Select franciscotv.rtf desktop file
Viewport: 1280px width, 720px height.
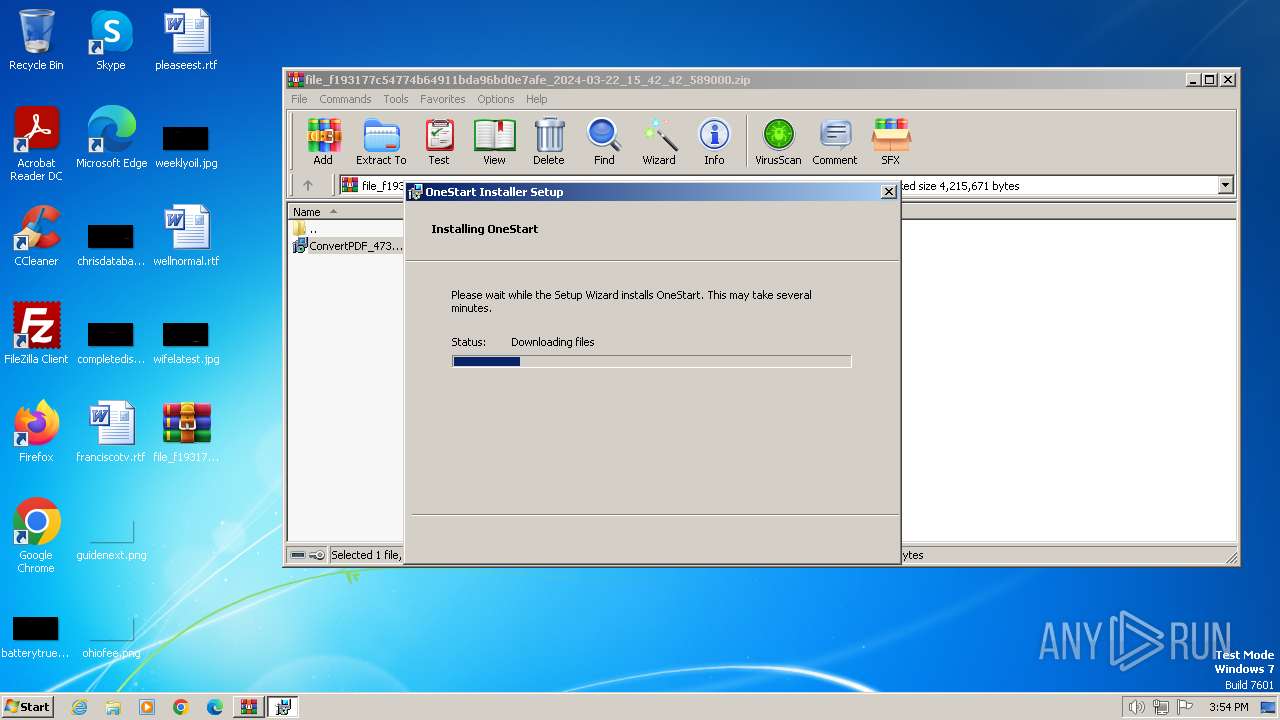[111, 432]
